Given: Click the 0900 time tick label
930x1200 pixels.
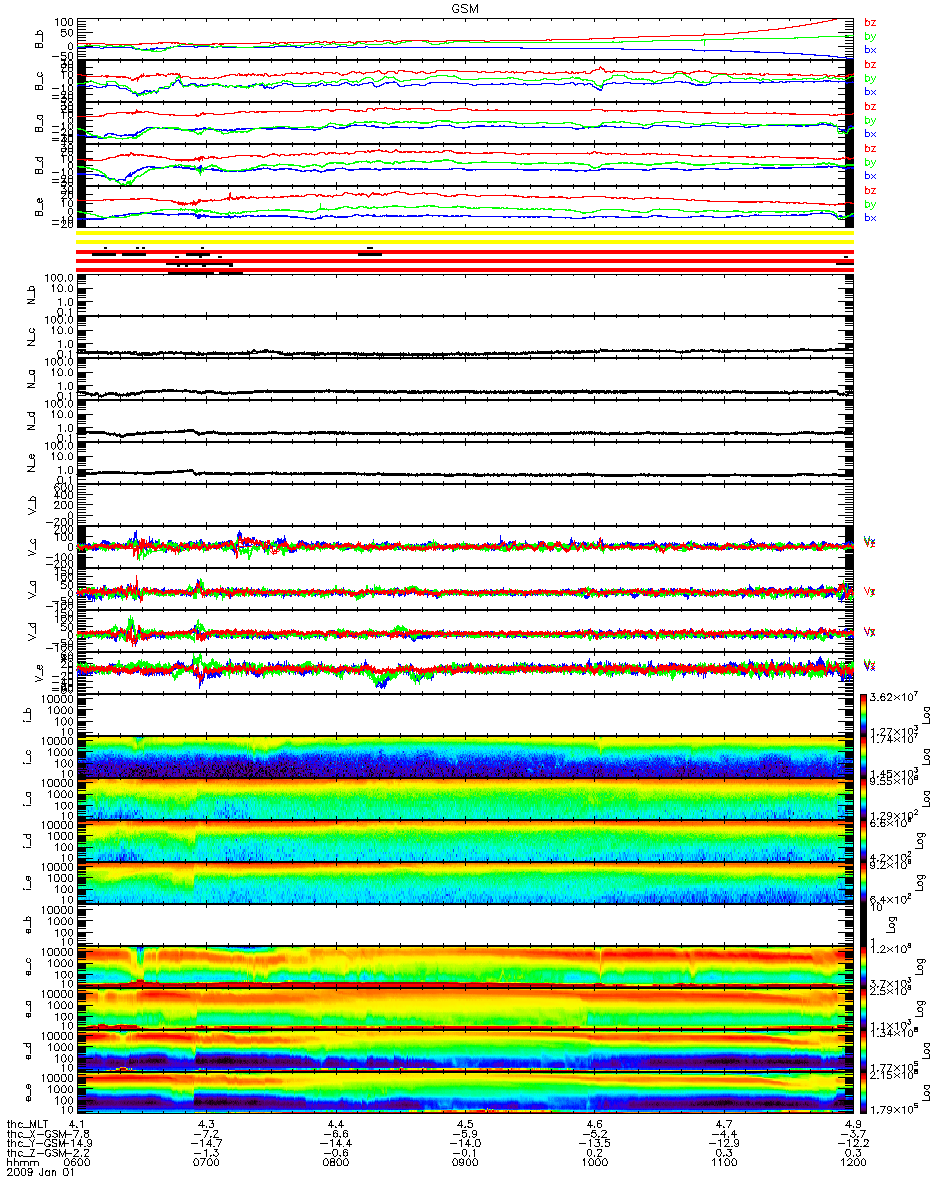Looking at the screenshot, I should (x=465, y=1163).
